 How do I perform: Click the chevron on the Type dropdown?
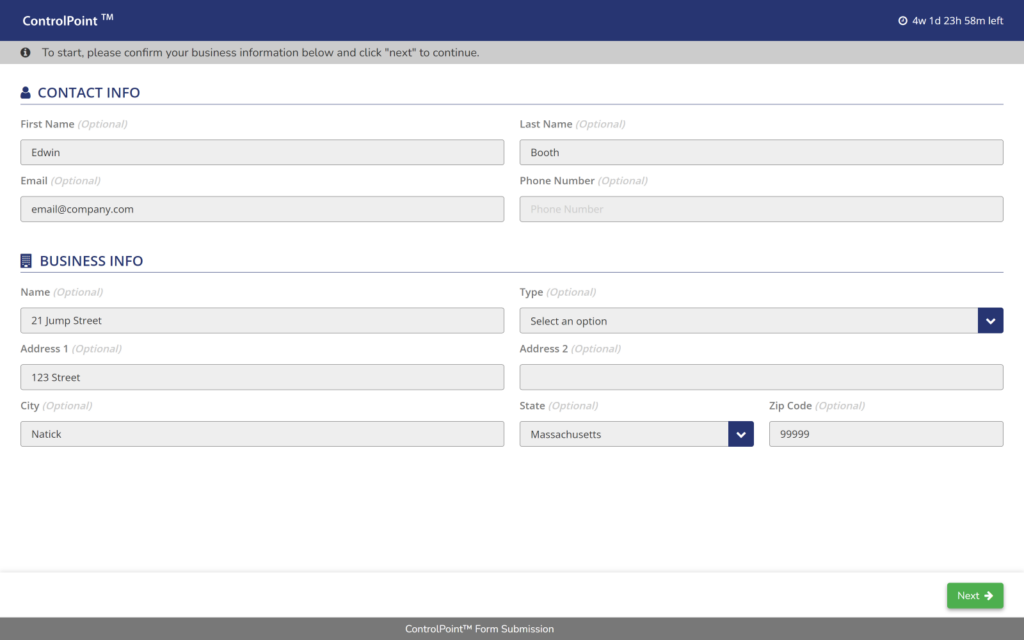pyautogui.click(x=990, y=320)
